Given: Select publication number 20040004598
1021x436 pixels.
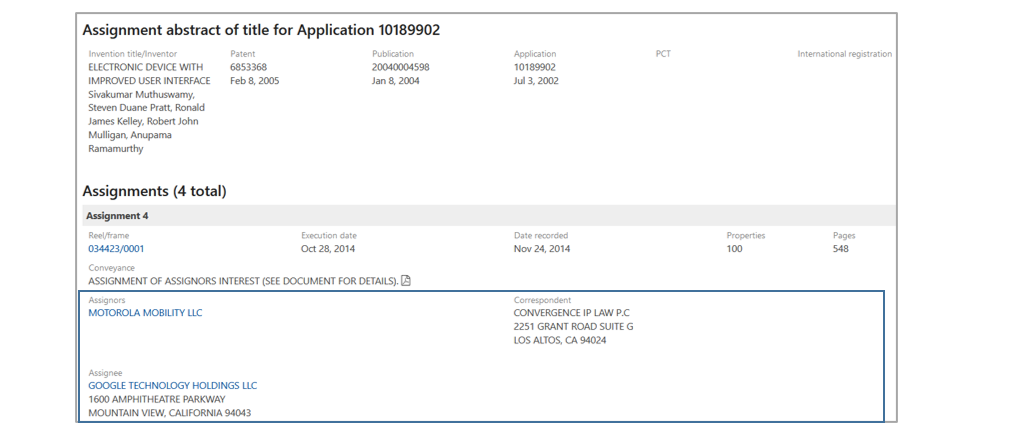Looking at the screenshot, I should [x=400, y=67].
